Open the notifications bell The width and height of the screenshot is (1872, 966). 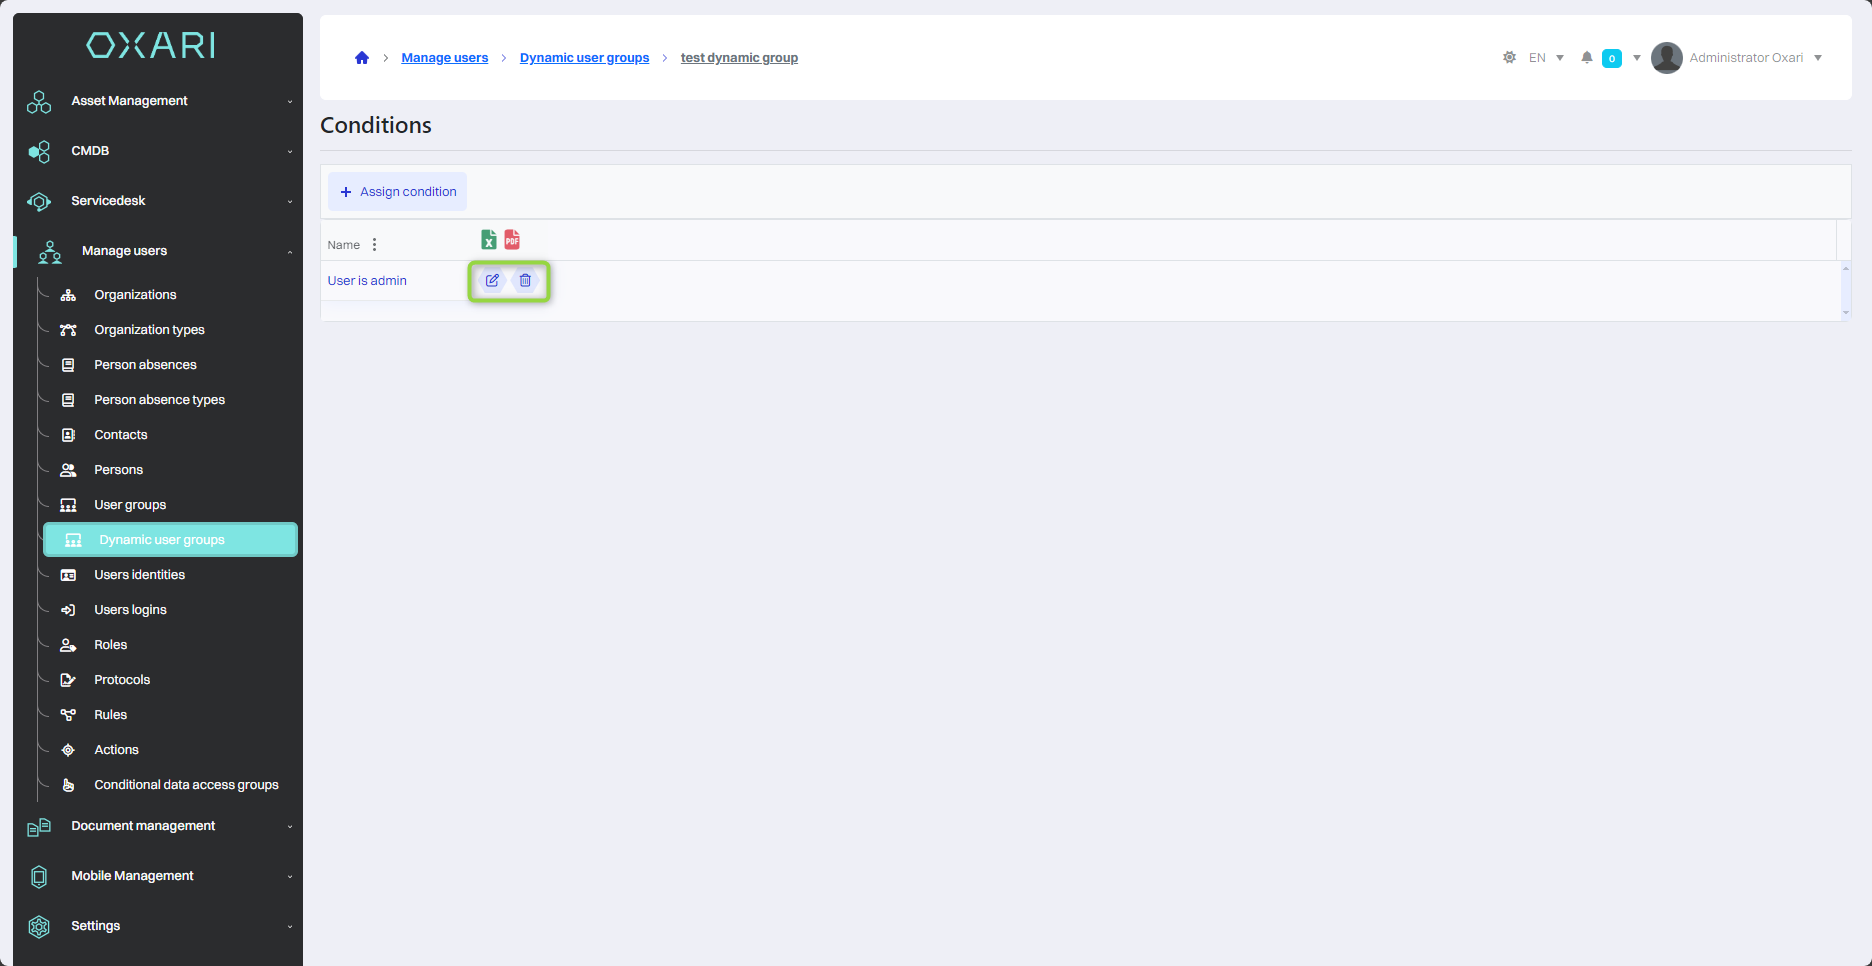coord(1586,58)
